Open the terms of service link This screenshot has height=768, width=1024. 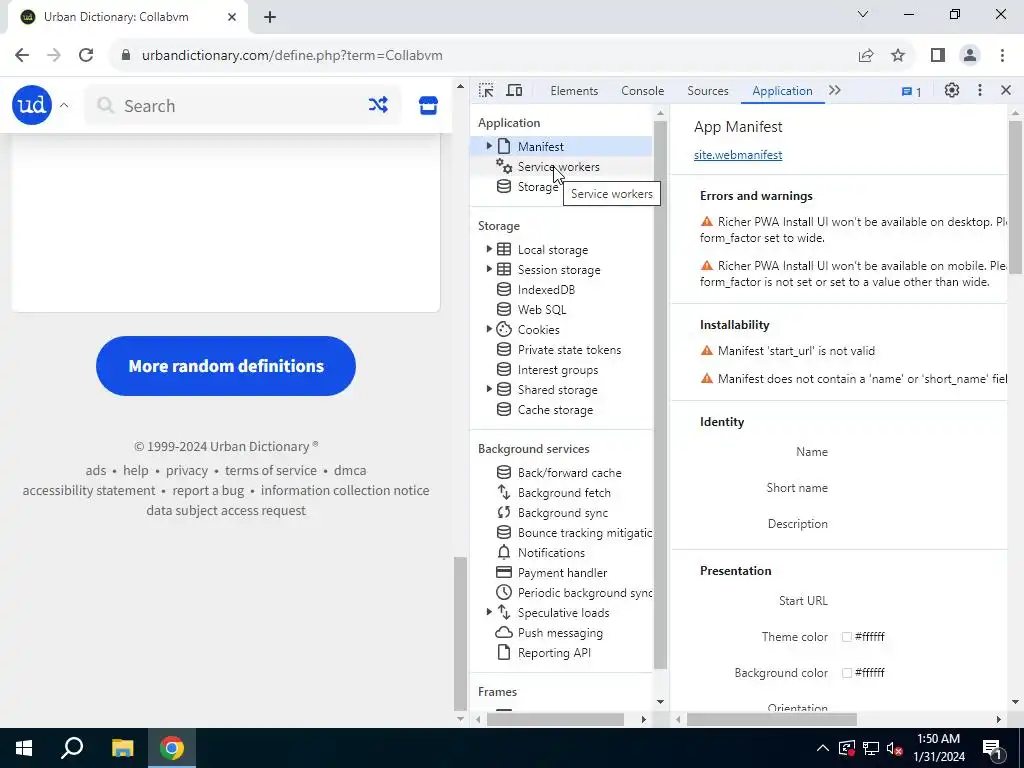pos(271,470)
